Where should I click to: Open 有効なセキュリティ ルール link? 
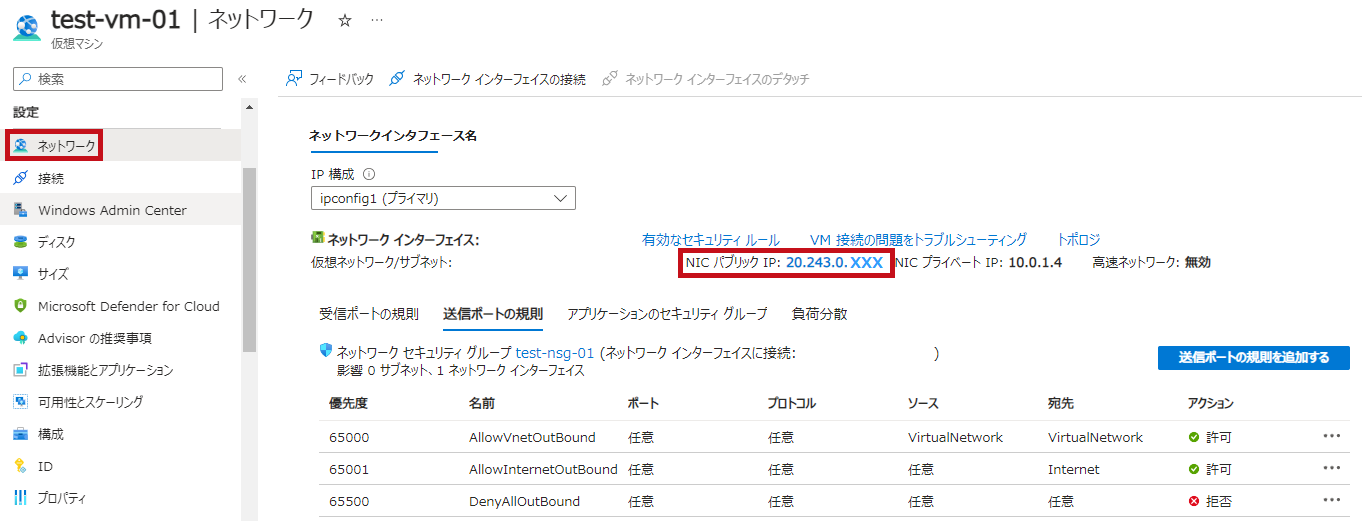[x=710, y=240]
